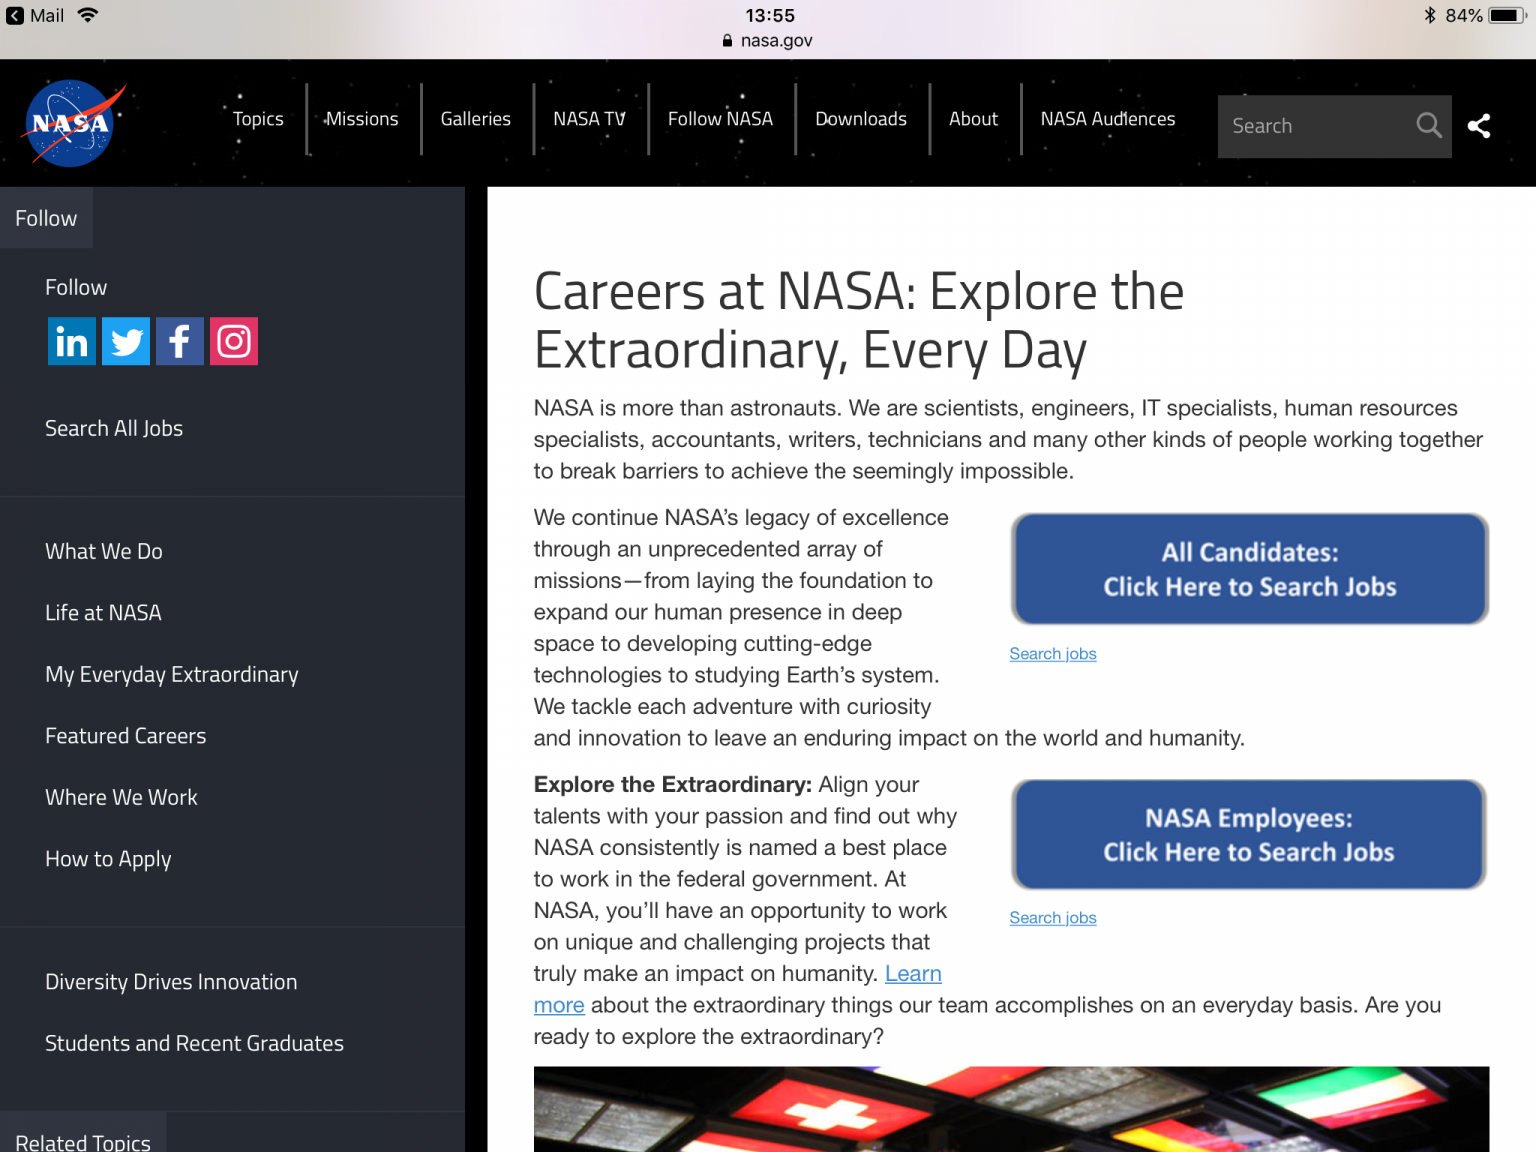Open Students and Recent Graduates link

click(x=194, y=1043)
